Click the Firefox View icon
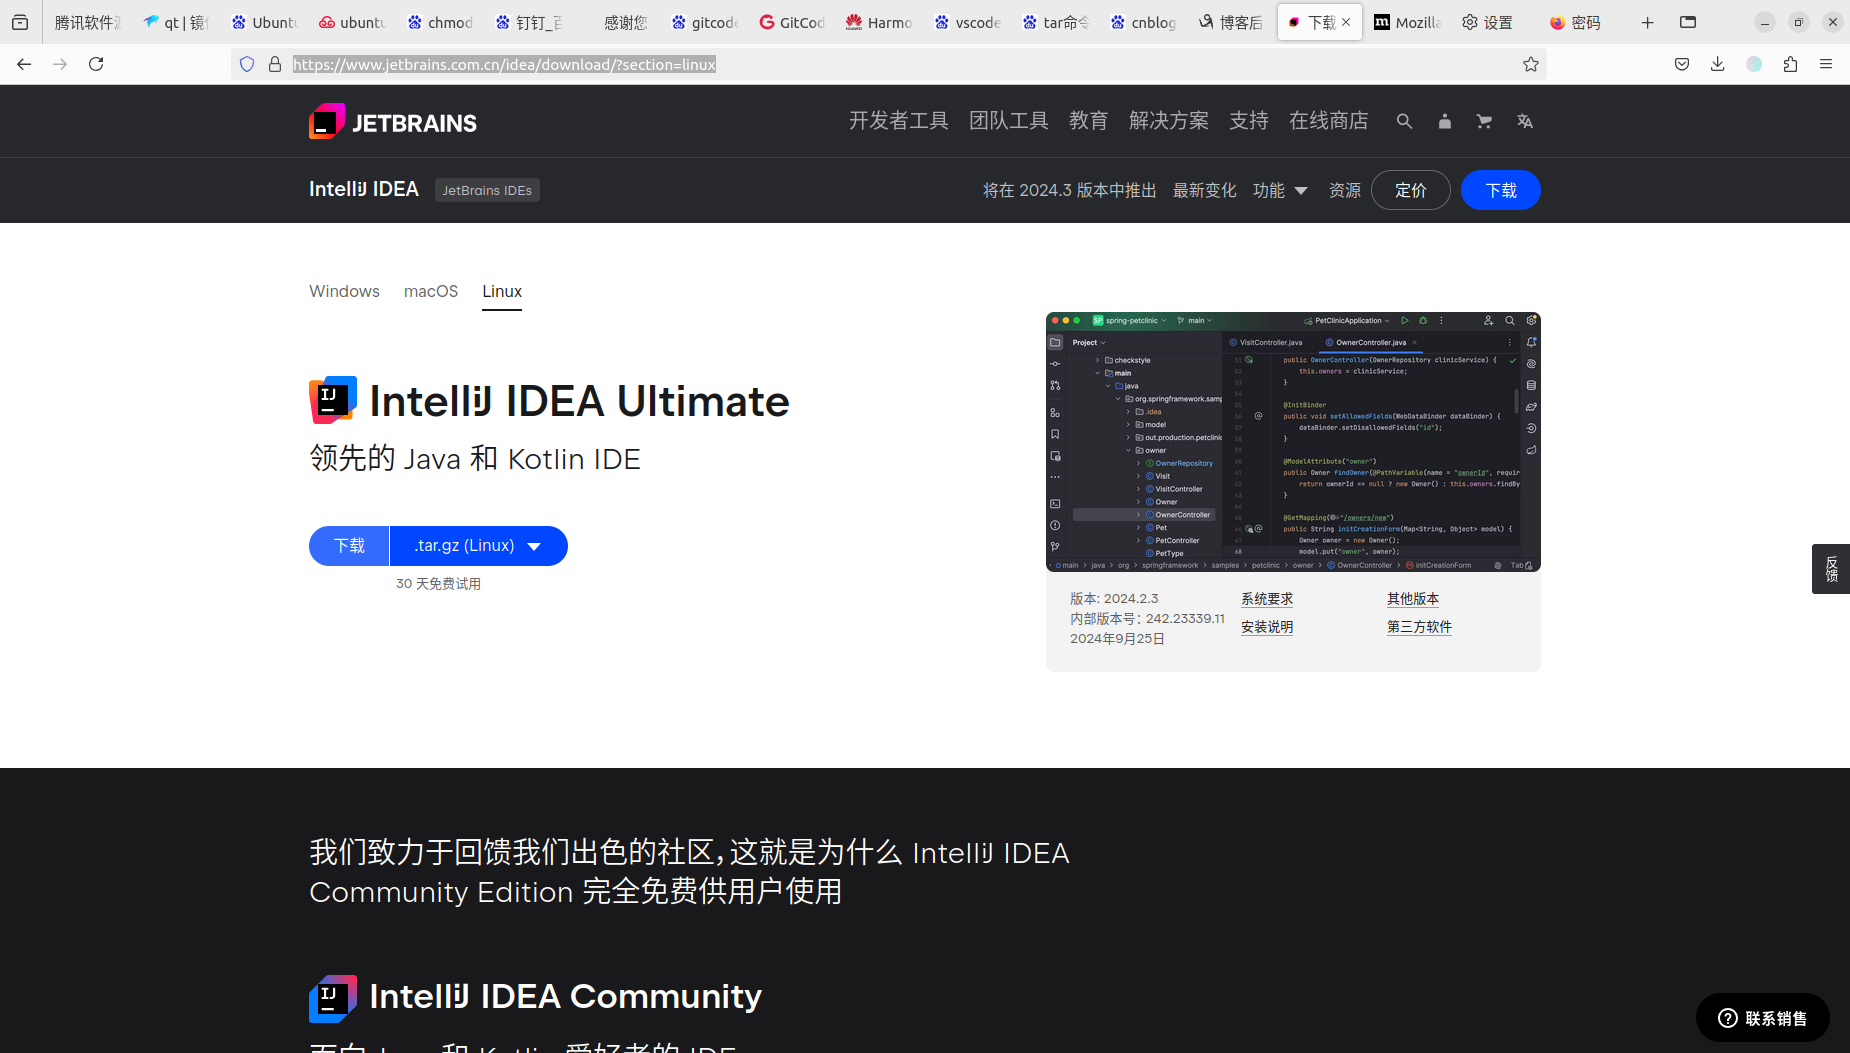The width and height of the screenshot is (1850, 1053). click(x=20, y=22)
